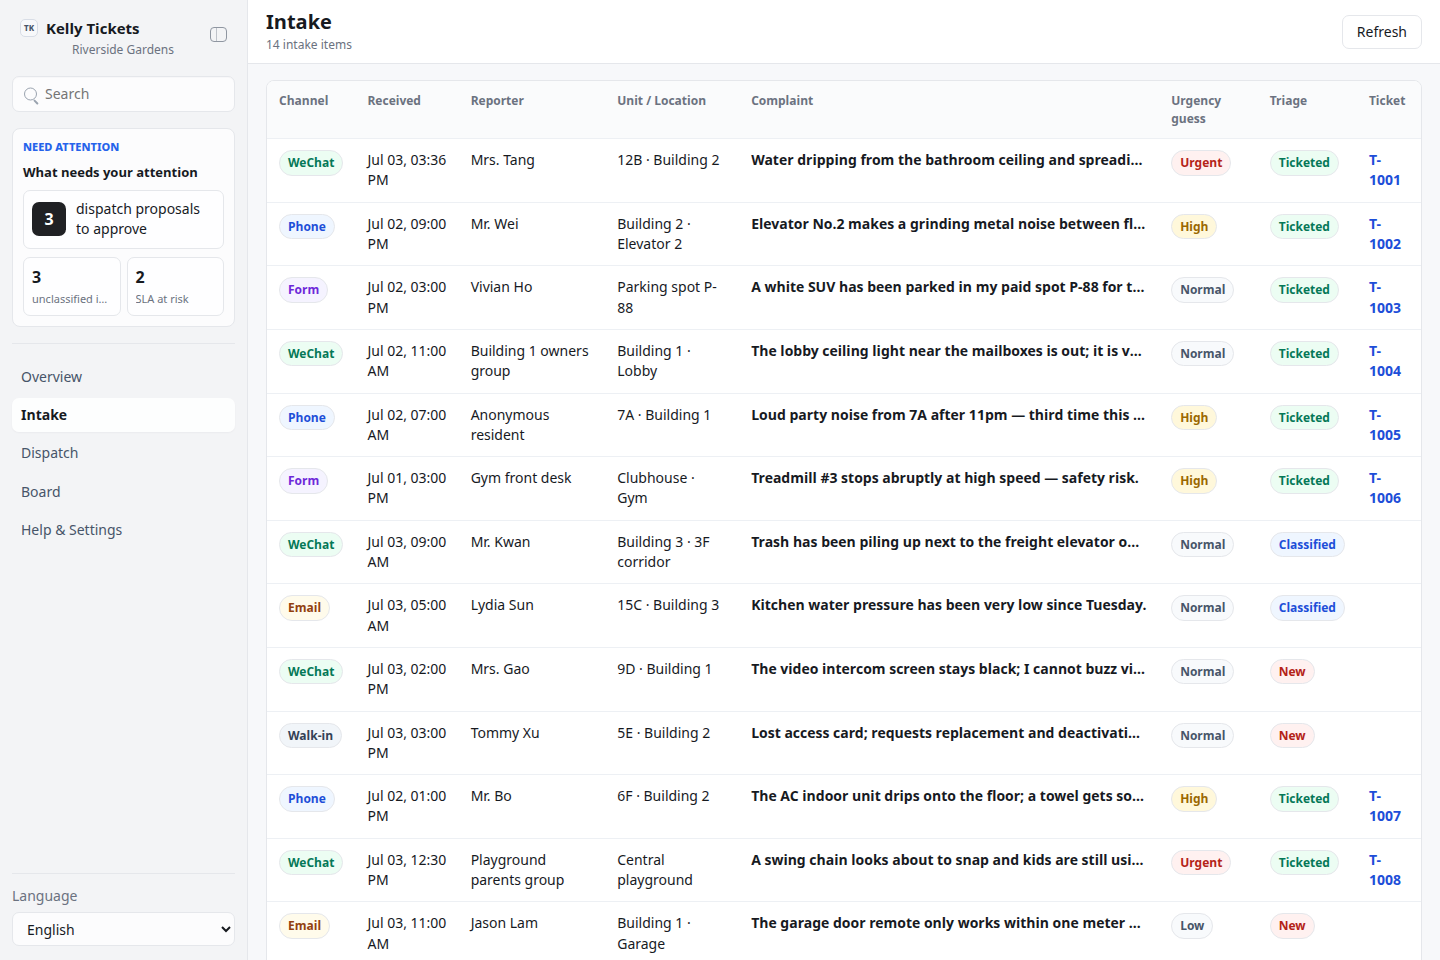Open ticket T-1007 link

(x=1384, y=806)
